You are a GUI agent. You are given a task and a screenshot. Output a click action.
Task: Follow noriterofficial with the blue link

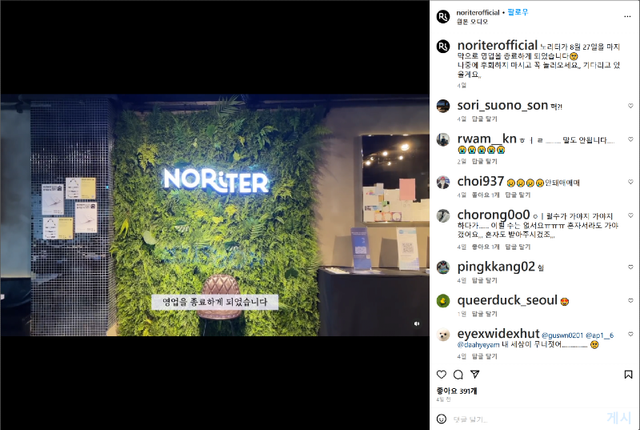coord(518,12)
